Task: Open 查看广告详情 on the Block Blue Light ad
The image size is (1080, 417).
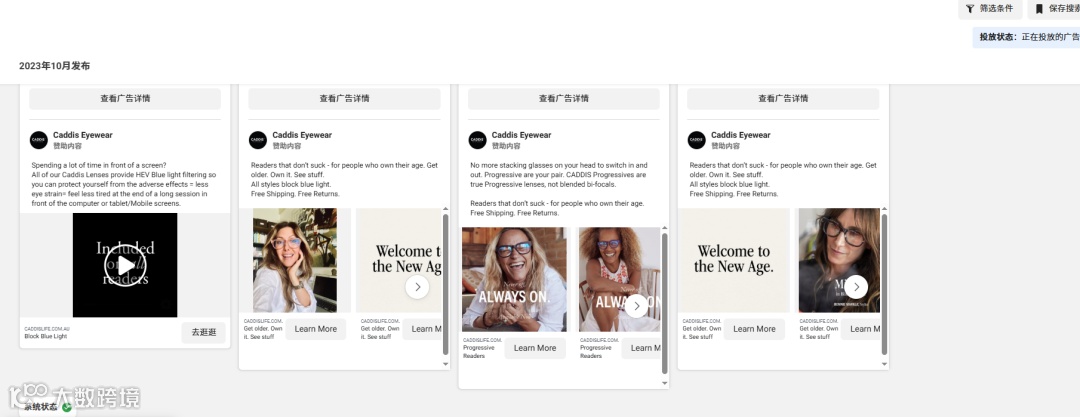Action: (125, 99)
